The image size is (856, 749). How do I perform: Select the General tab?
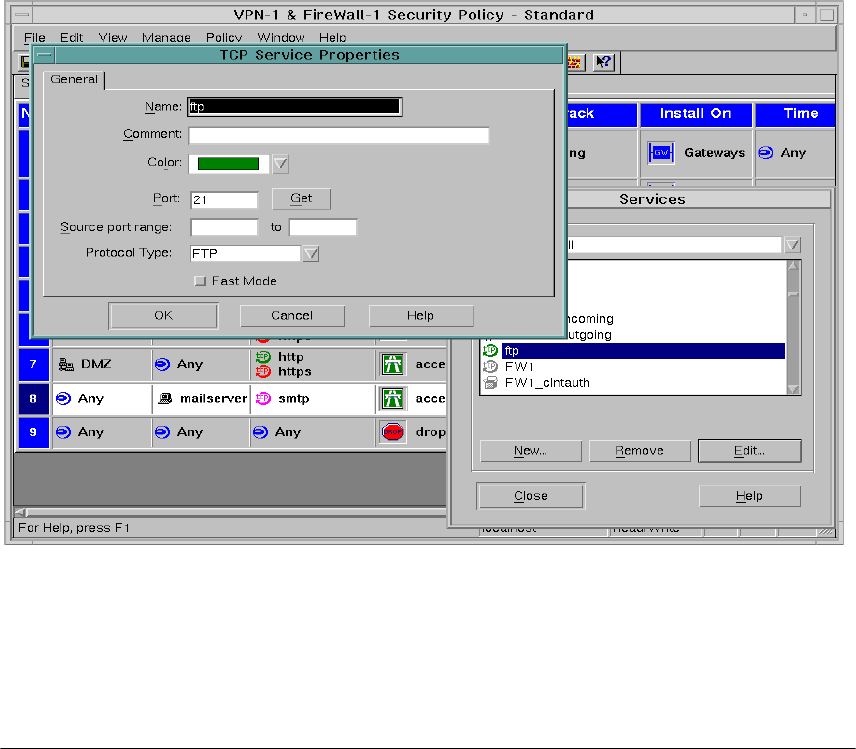(74, 79)
